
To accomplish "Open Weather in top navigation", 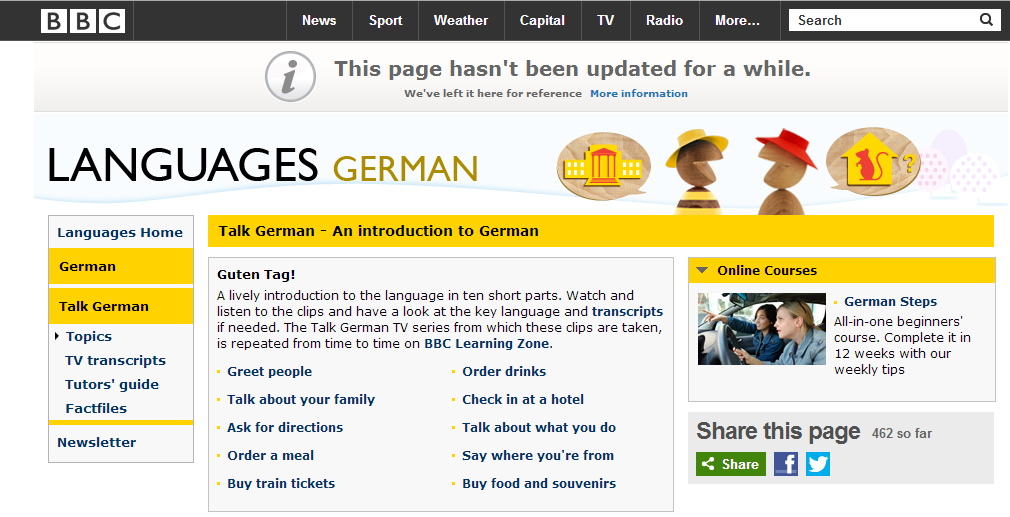I will coord(461,21).
